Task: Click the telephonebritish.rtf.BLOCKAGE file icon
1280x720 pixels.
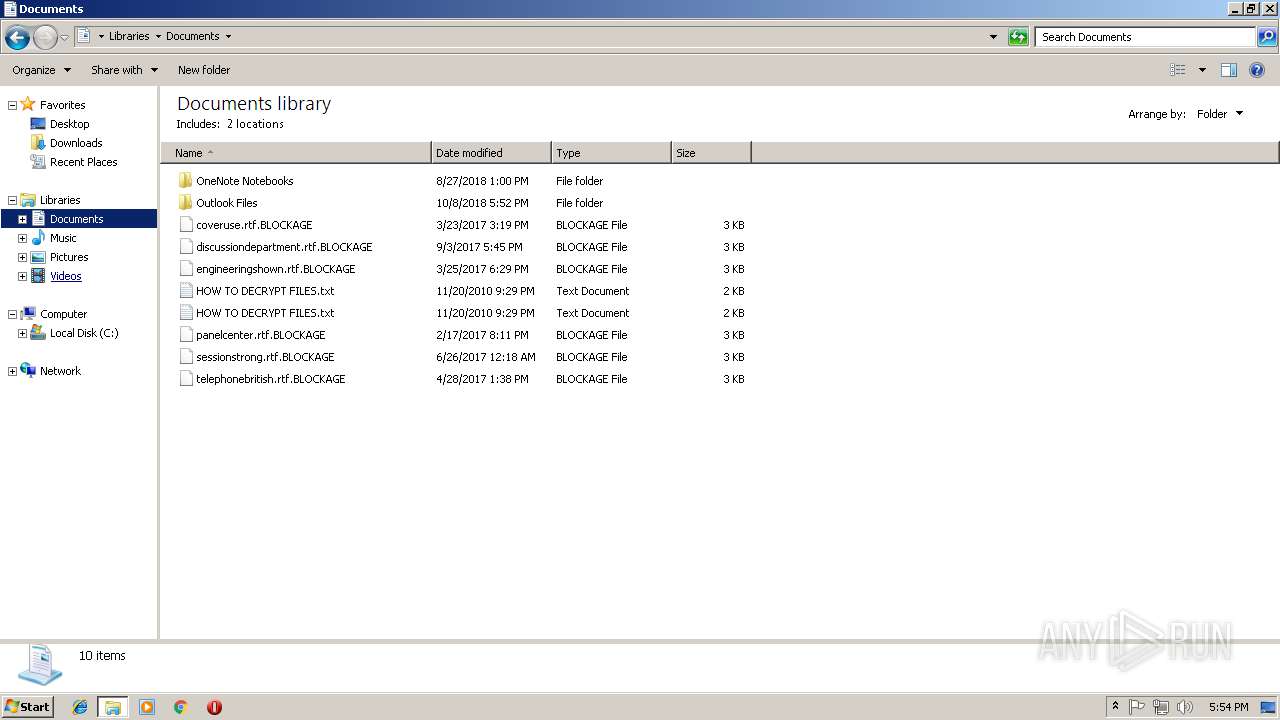Action: (186, 379)
